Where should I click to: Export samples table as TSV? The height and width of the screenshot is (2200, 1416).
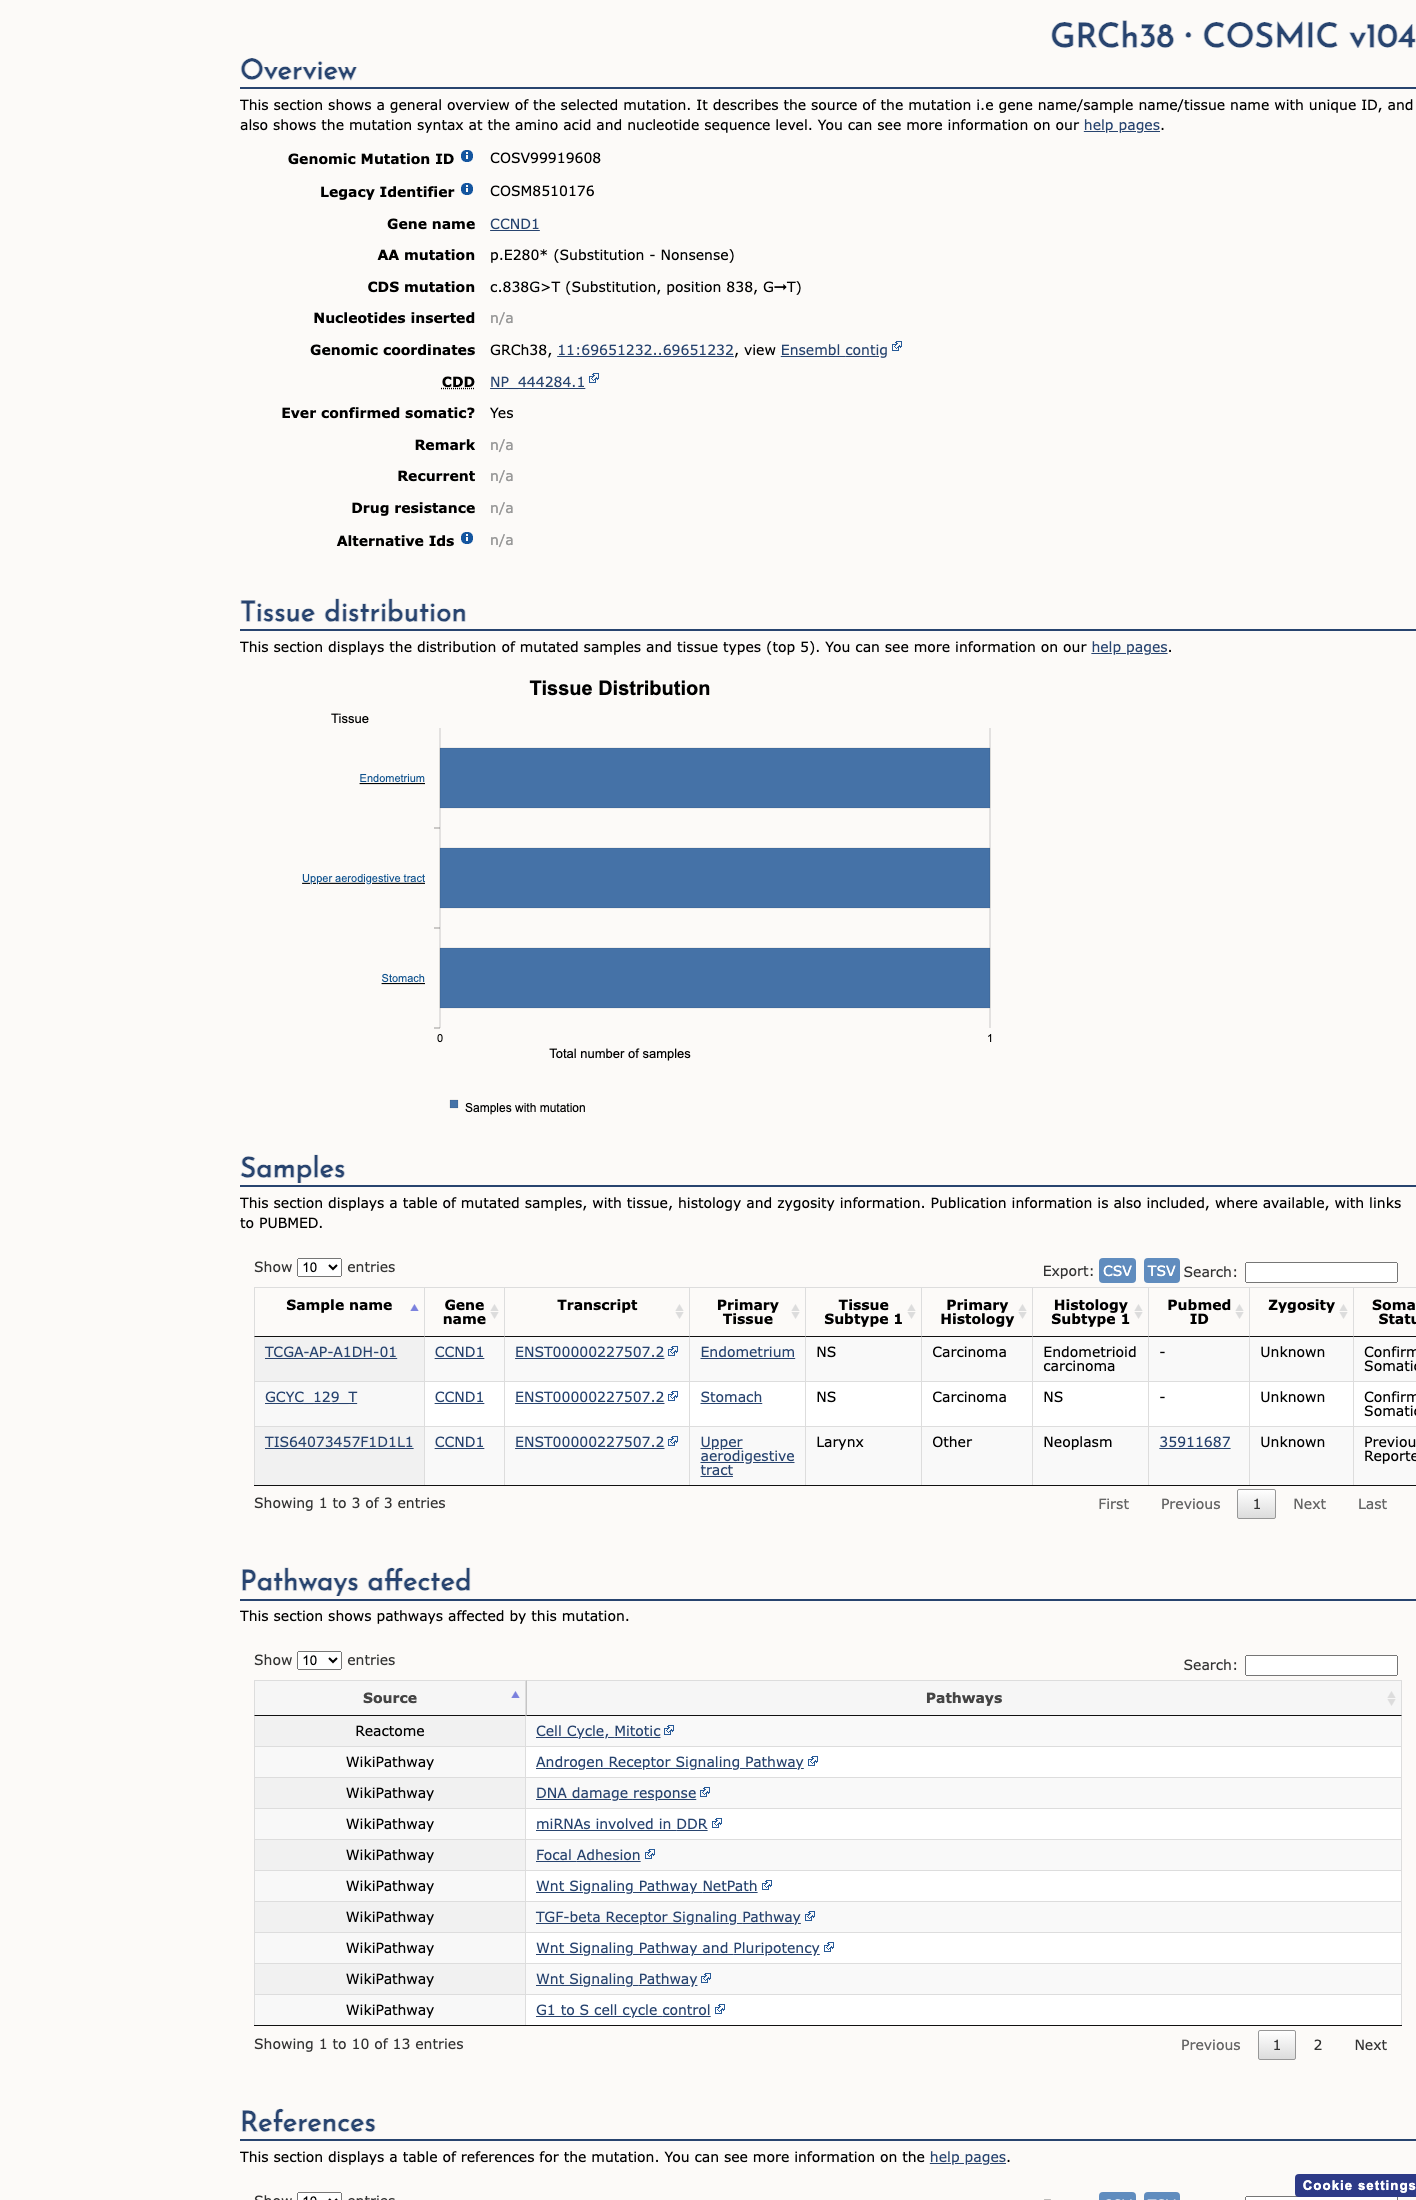(x=1161, y=1271)
